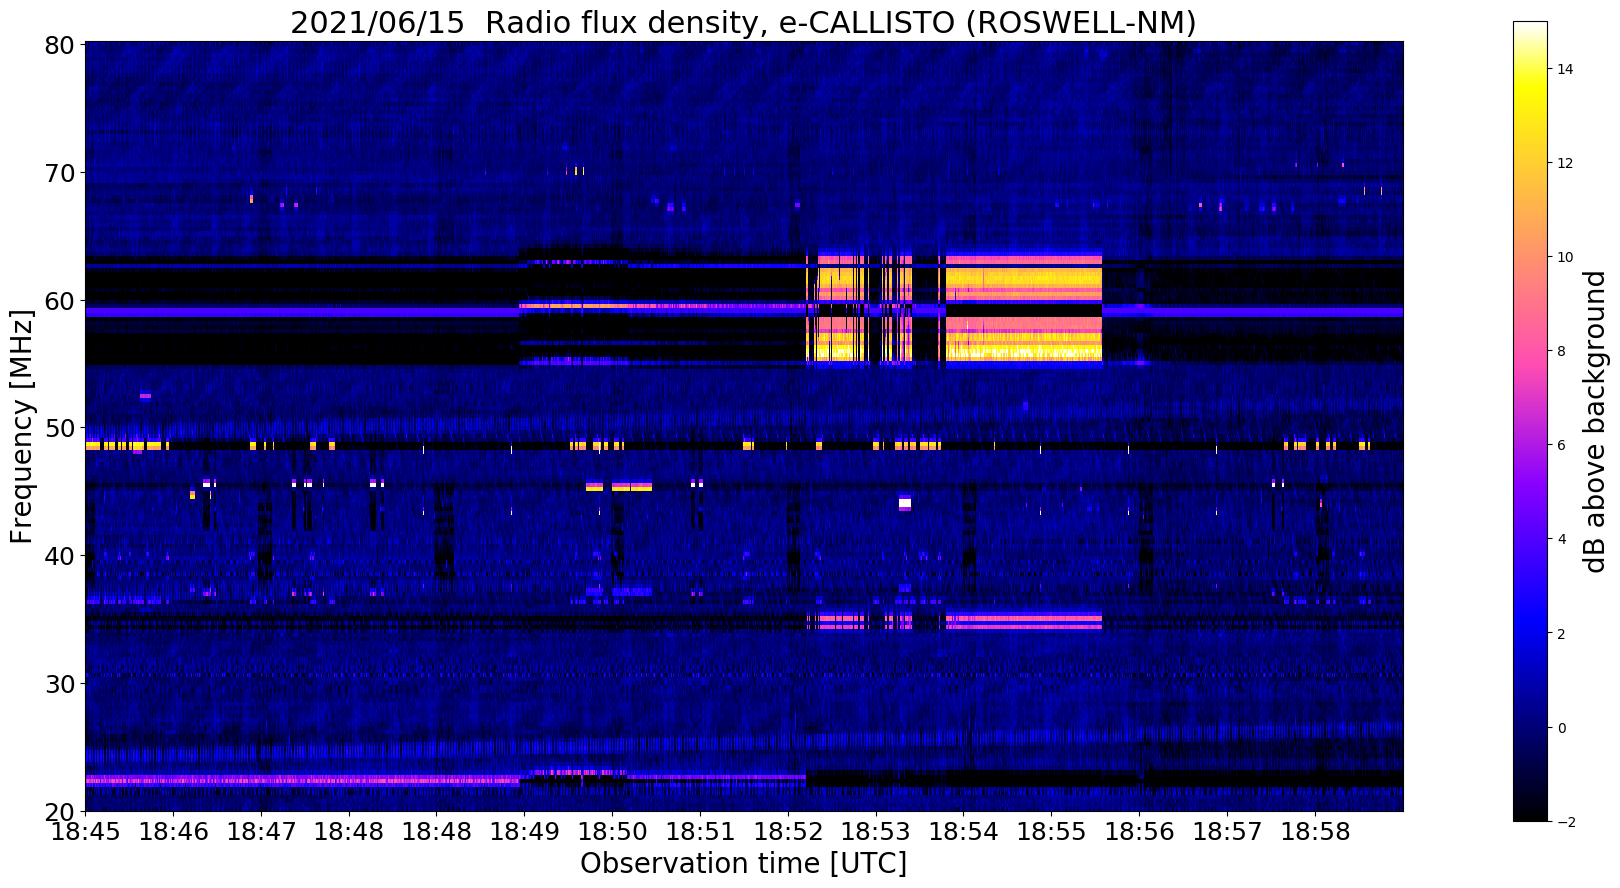This screenshot has width=1620, height=888.
Task: Click the large yellow burst near 60 MHz
Action: 1024,308
